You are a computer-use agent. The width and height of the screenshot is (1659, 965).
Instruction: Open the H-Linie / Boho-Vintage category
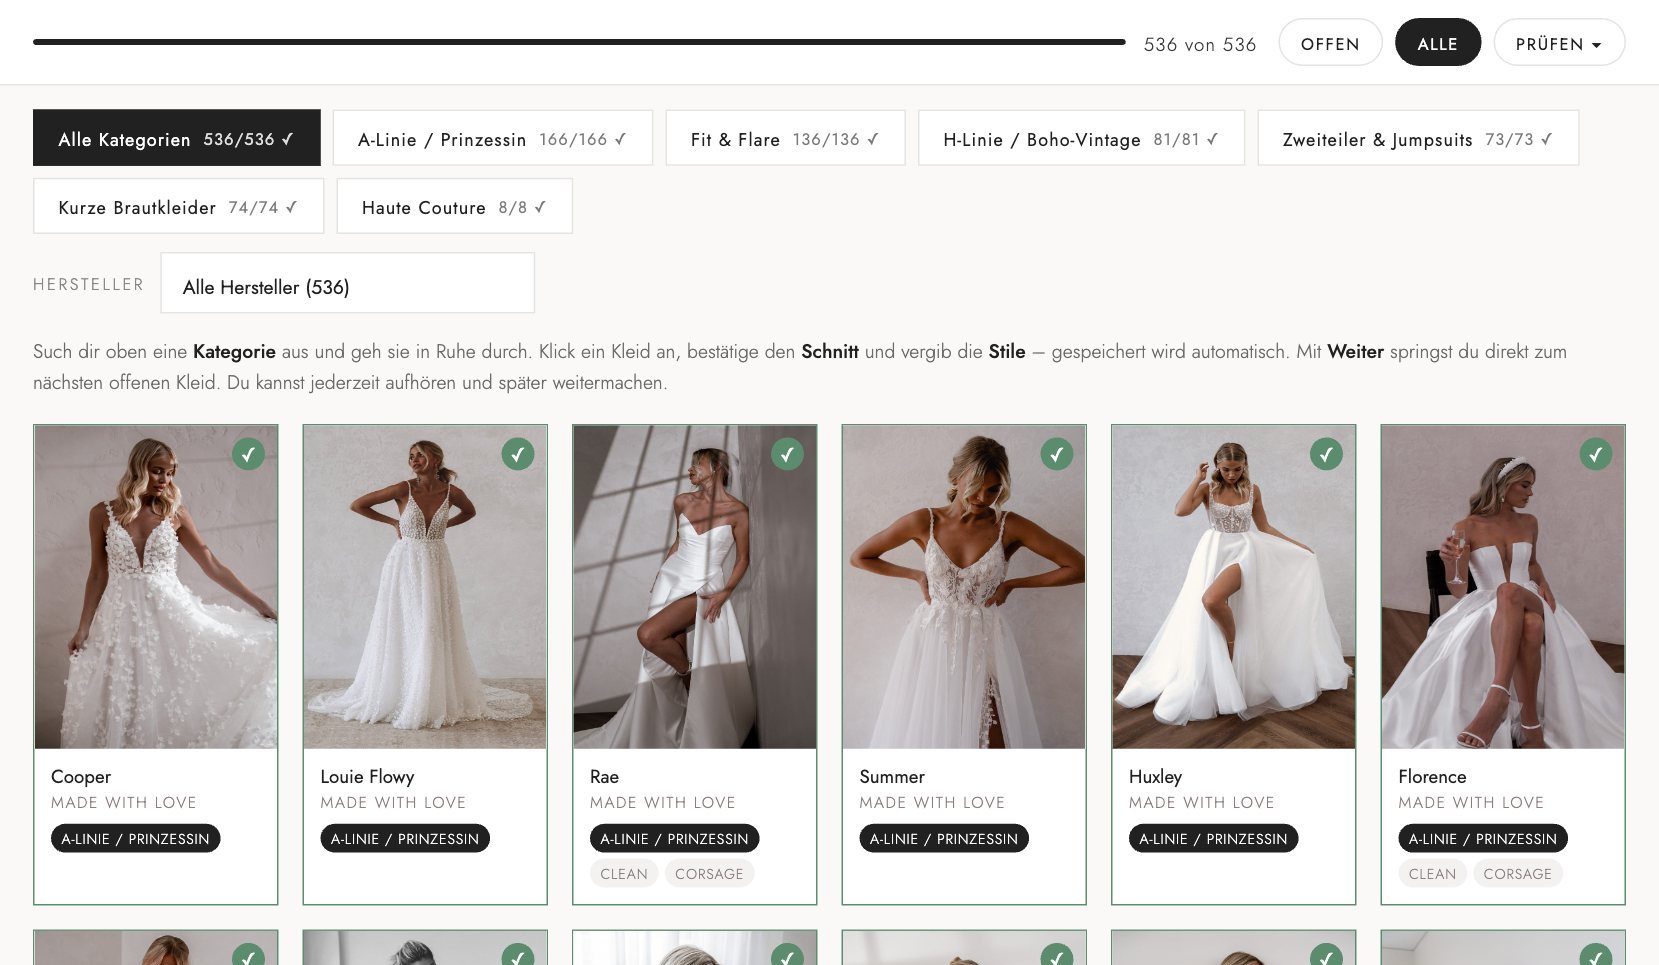(1081, 138)
